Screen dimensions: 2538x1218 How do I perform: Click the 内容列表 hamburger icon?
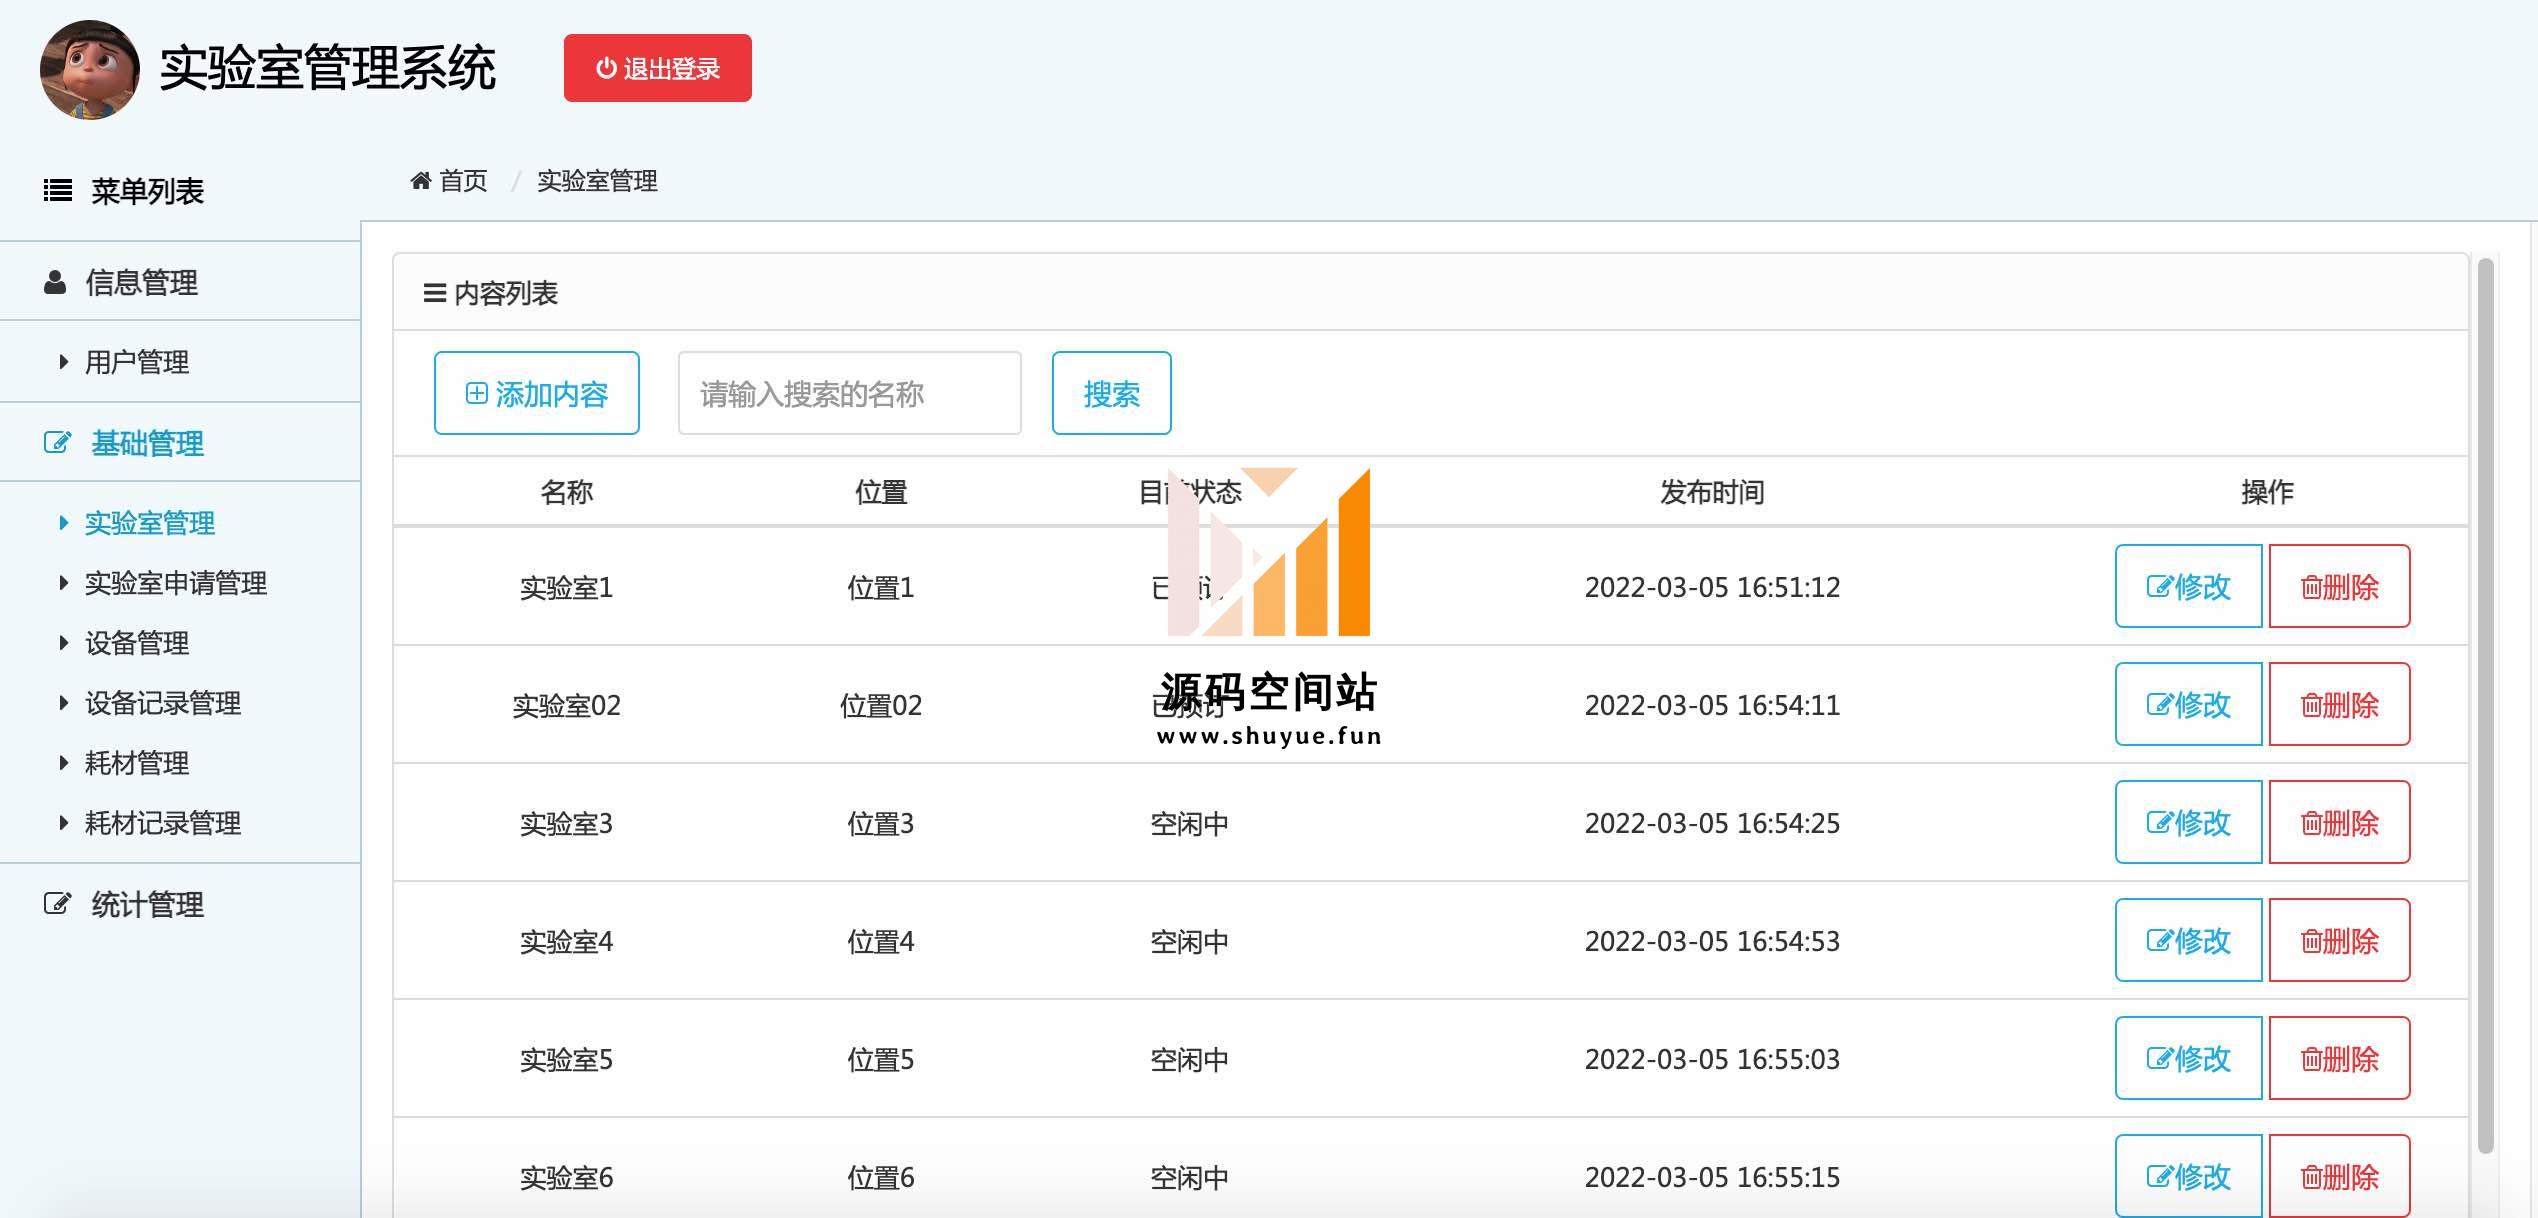click(435, 293)
